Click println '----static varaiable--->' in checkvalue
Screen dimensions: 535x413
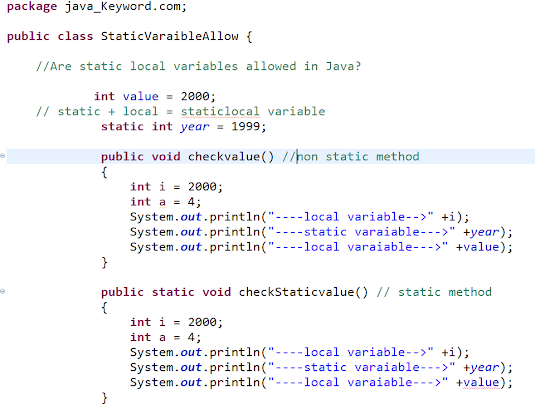click(x=321, y=232)
